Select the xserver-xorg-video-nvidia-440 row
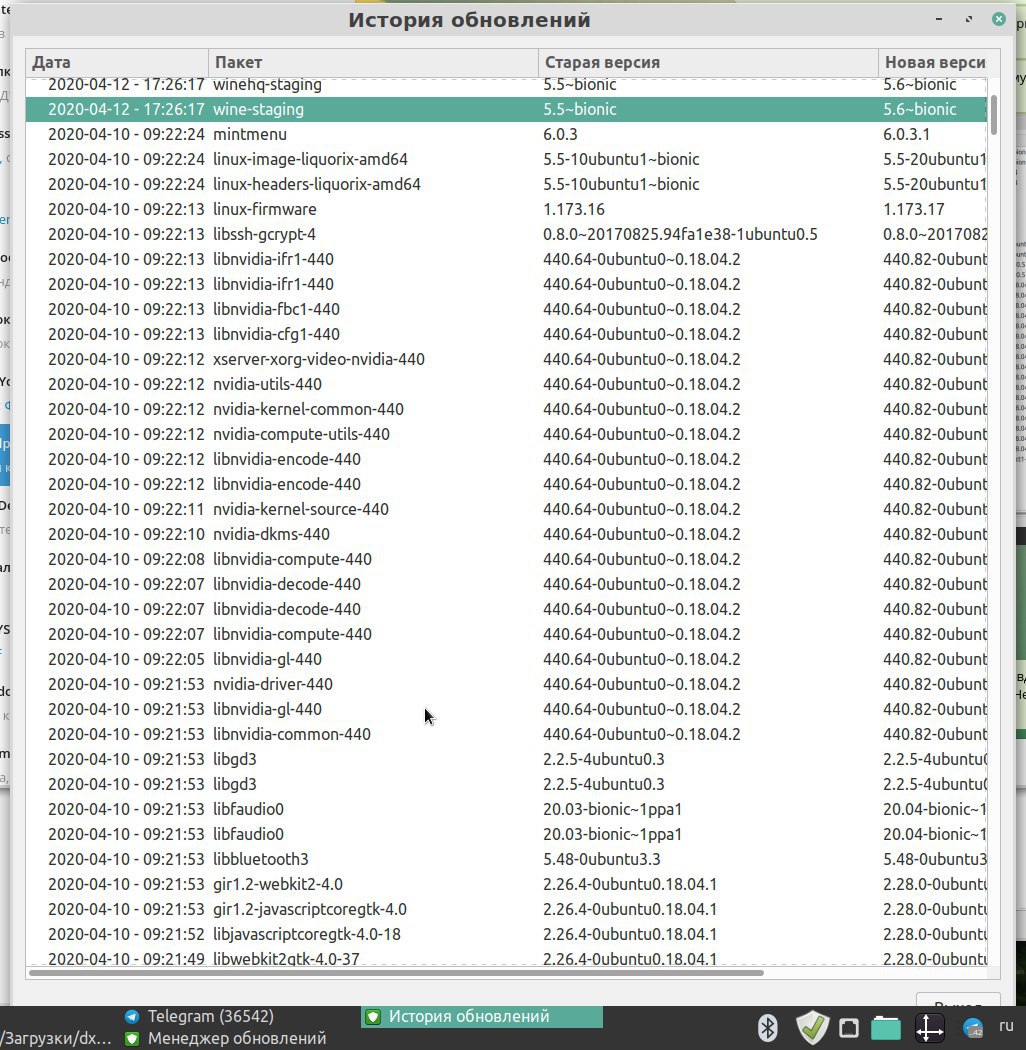The height and width of the screenshot is (1050, 1026). (x=506, y=359)
